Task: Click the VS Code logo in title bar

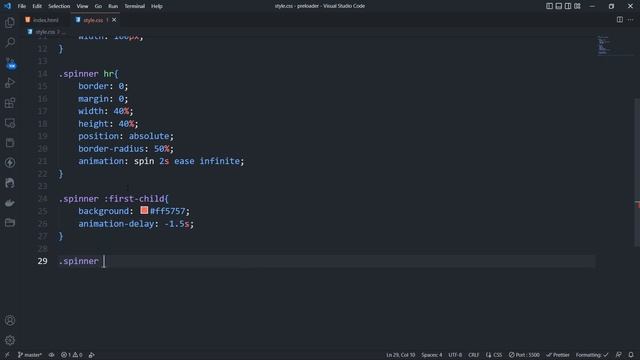Action: 7,6
